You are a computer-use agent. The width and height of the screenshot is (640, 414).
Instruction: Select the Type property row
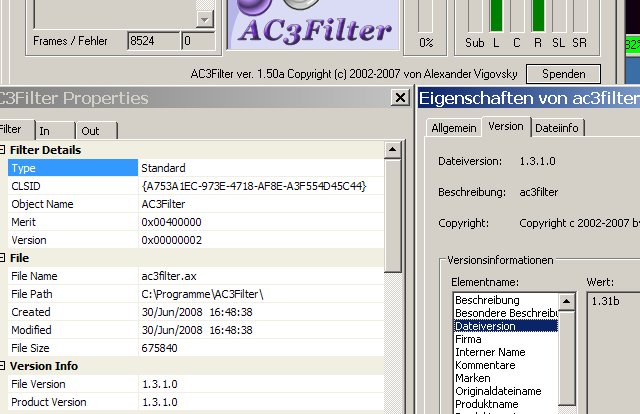tap(196, 168)
